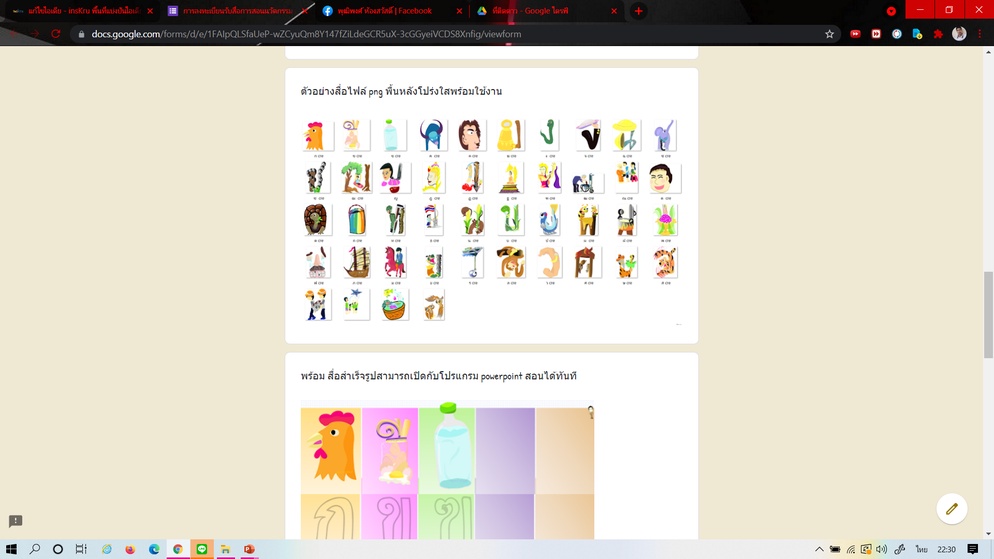The width and height of the screenshot is (994, 559).
Task: Open the Chrome extensions puzzle icon
Action: (x=938, y=34)
